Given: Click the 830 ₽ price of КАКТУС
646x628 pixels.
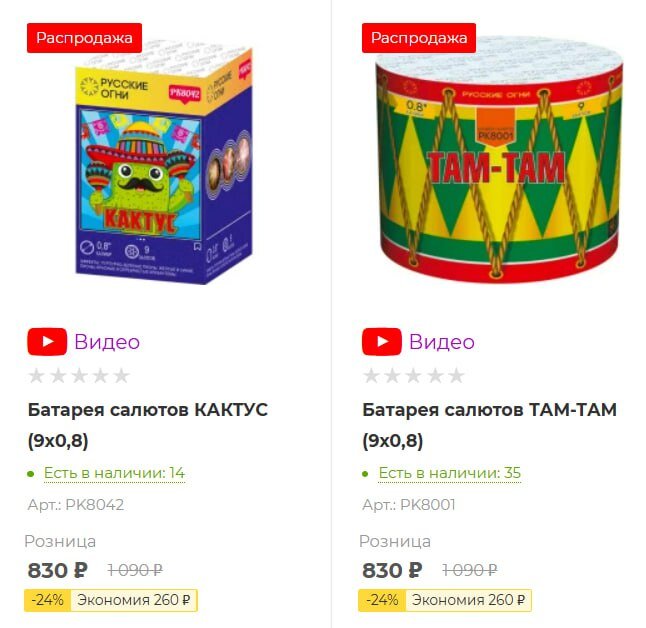Looking at the screenshot, I should coord(58,570).
